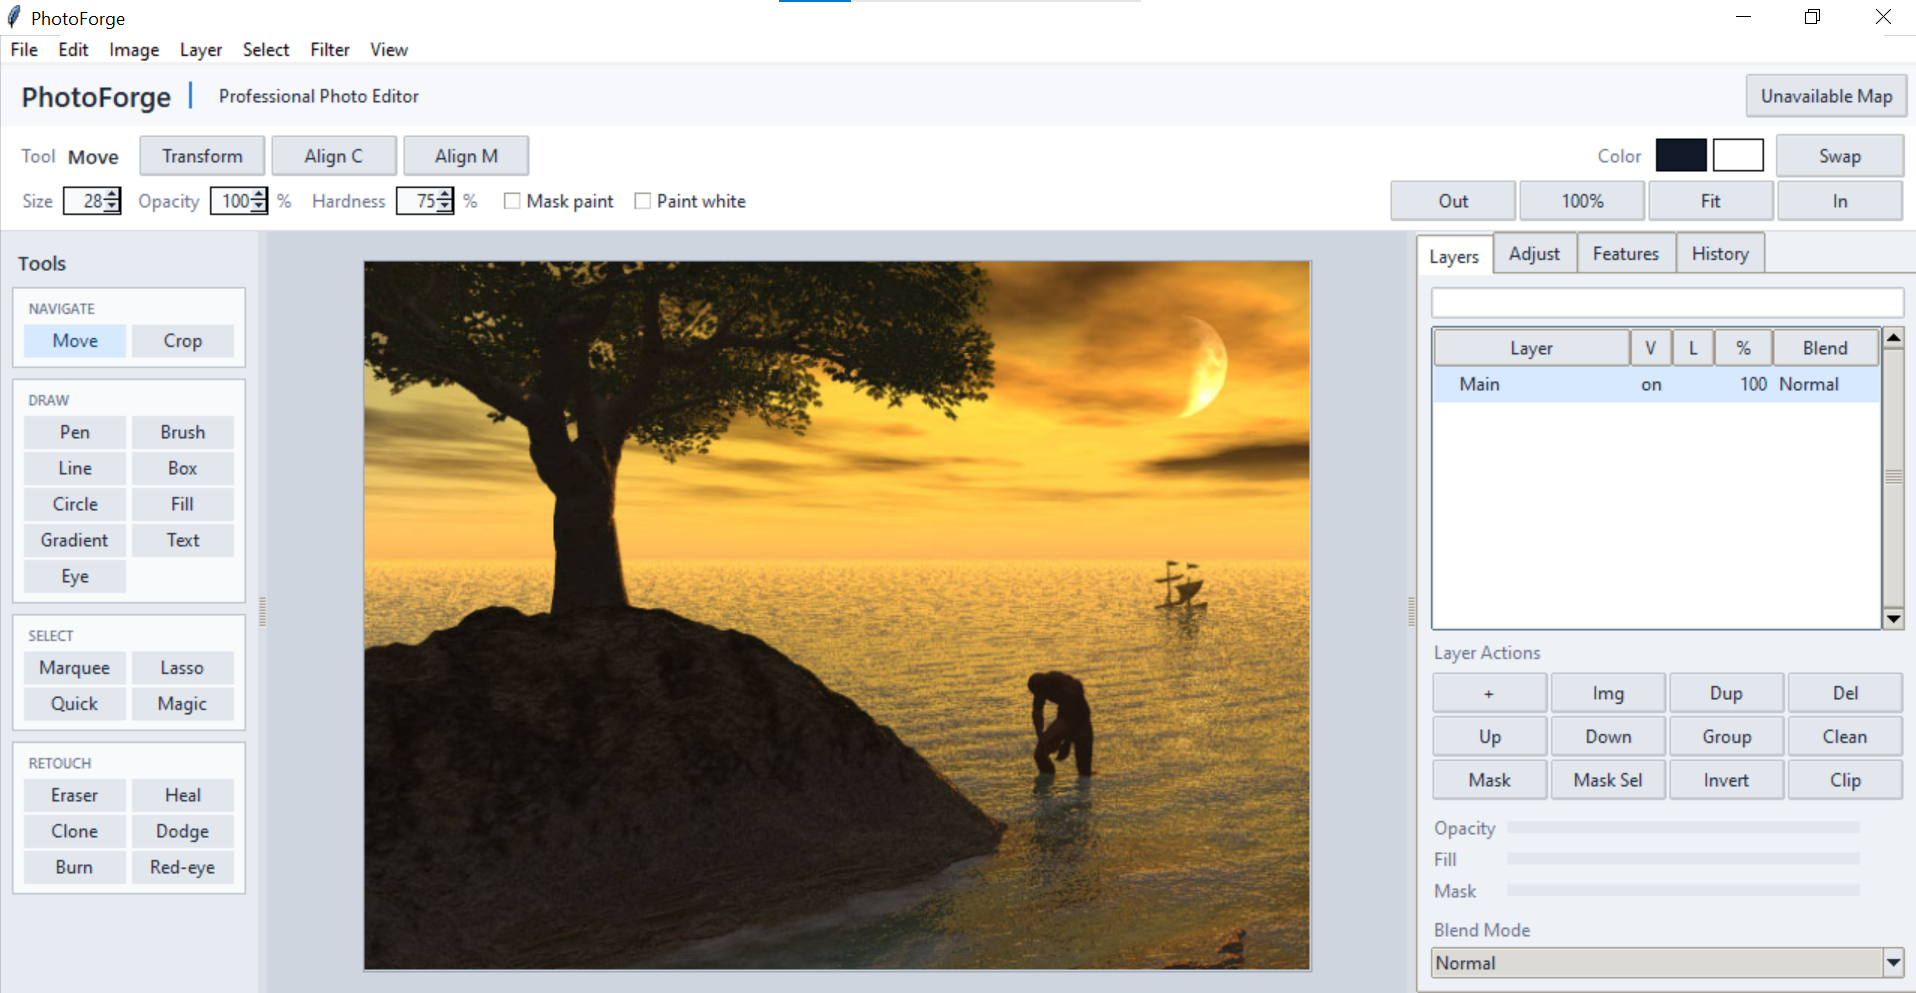Increase Hardness with spinner up arrow
Image resolution: width=1916 pixels, height=993 pixels.
(x=445, y=195)
